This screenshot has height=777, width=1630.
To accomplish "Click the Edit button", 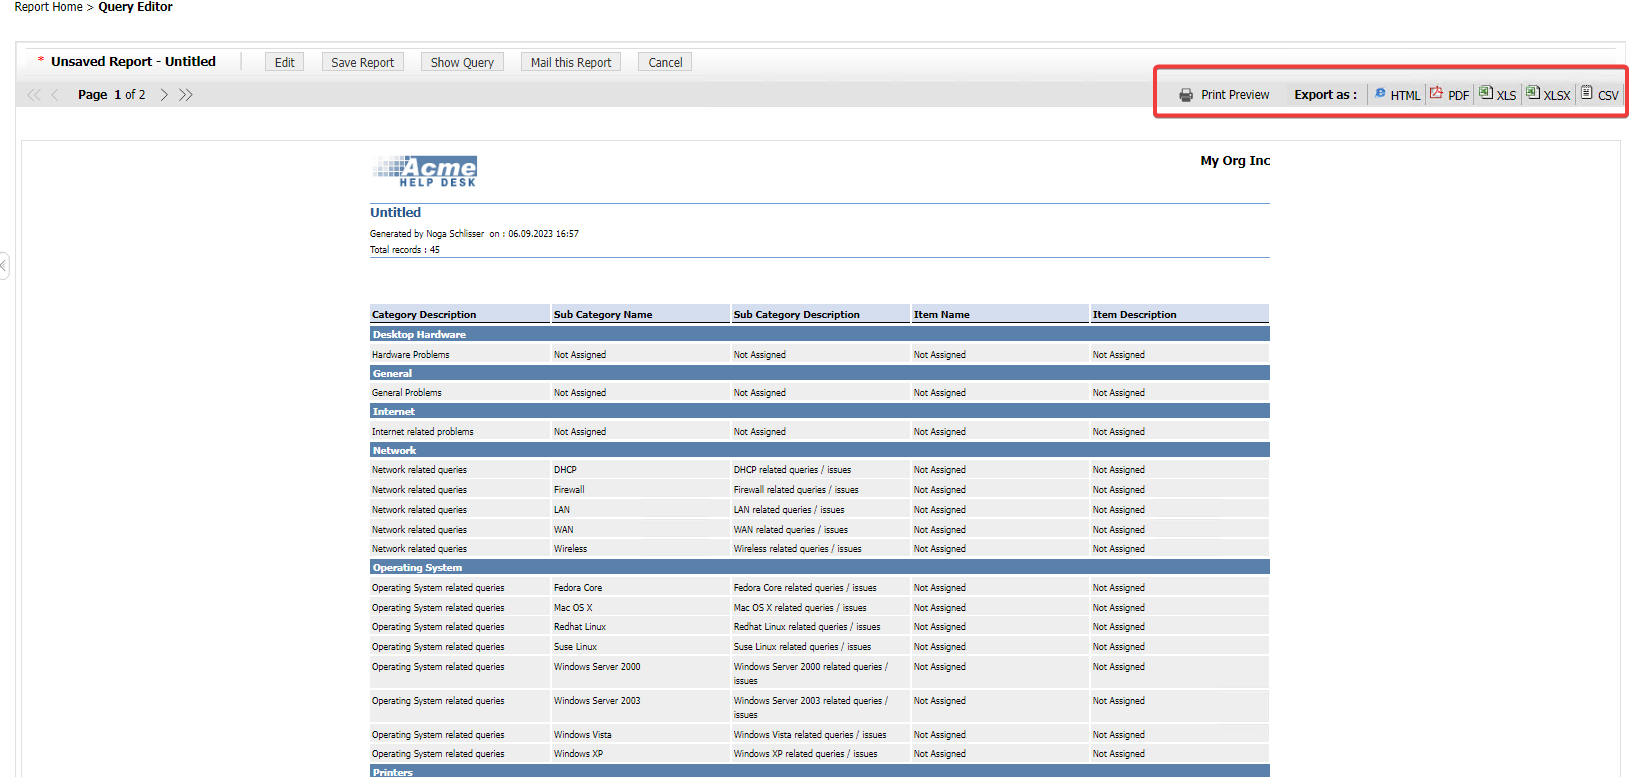I will 285,62.
